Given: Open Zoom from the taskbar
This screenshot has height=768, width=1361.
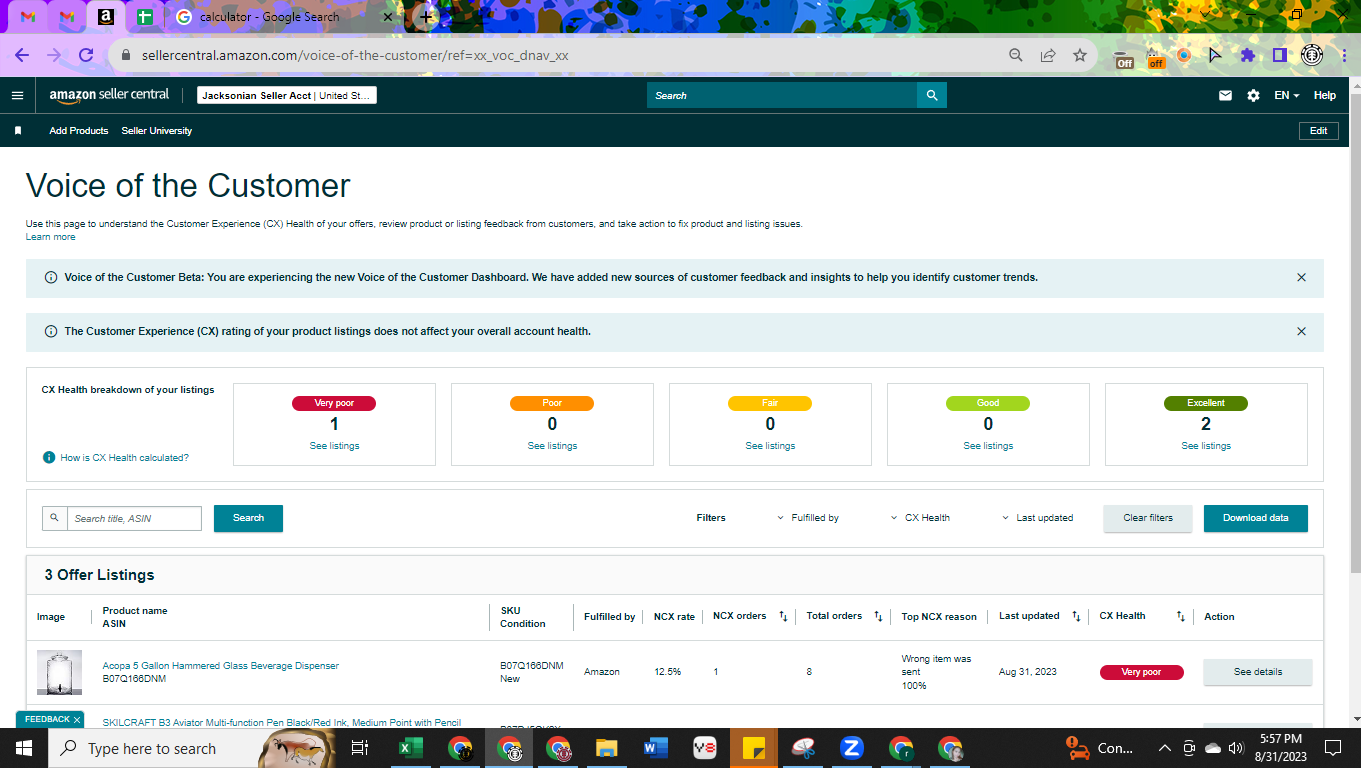Looking at the screenshot, I should pyautogui.click(x=852, y=748).
